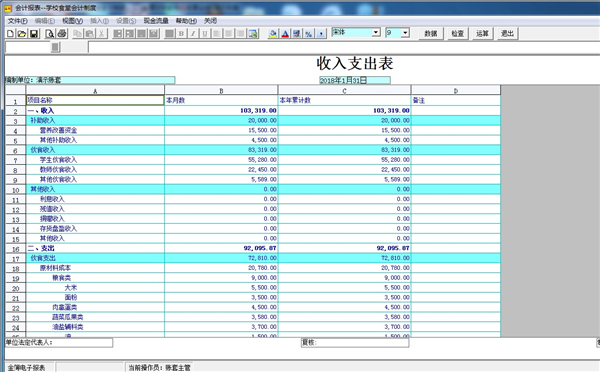Click the 退出 button
The height and width of the screenshot is (372, 600).
point(507,33)
